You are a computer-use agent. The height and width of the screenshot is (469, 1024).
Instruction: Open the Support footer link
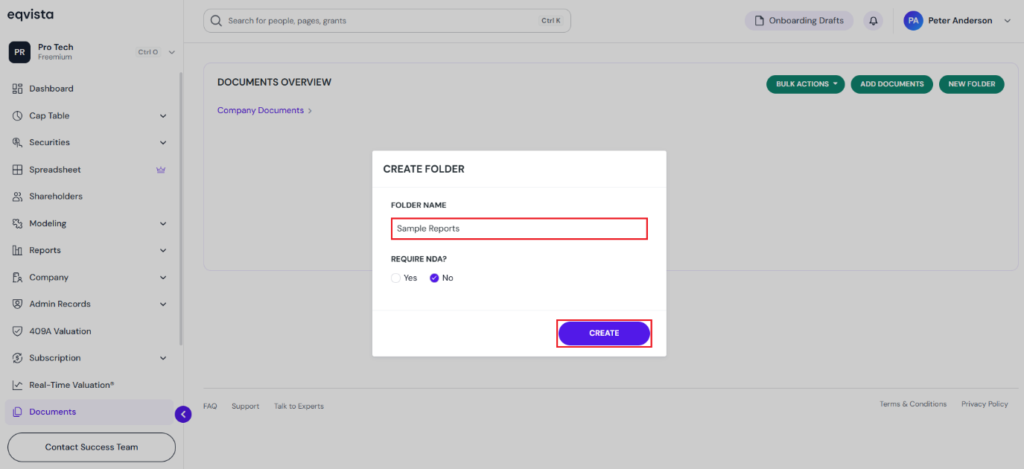(246, 406)
